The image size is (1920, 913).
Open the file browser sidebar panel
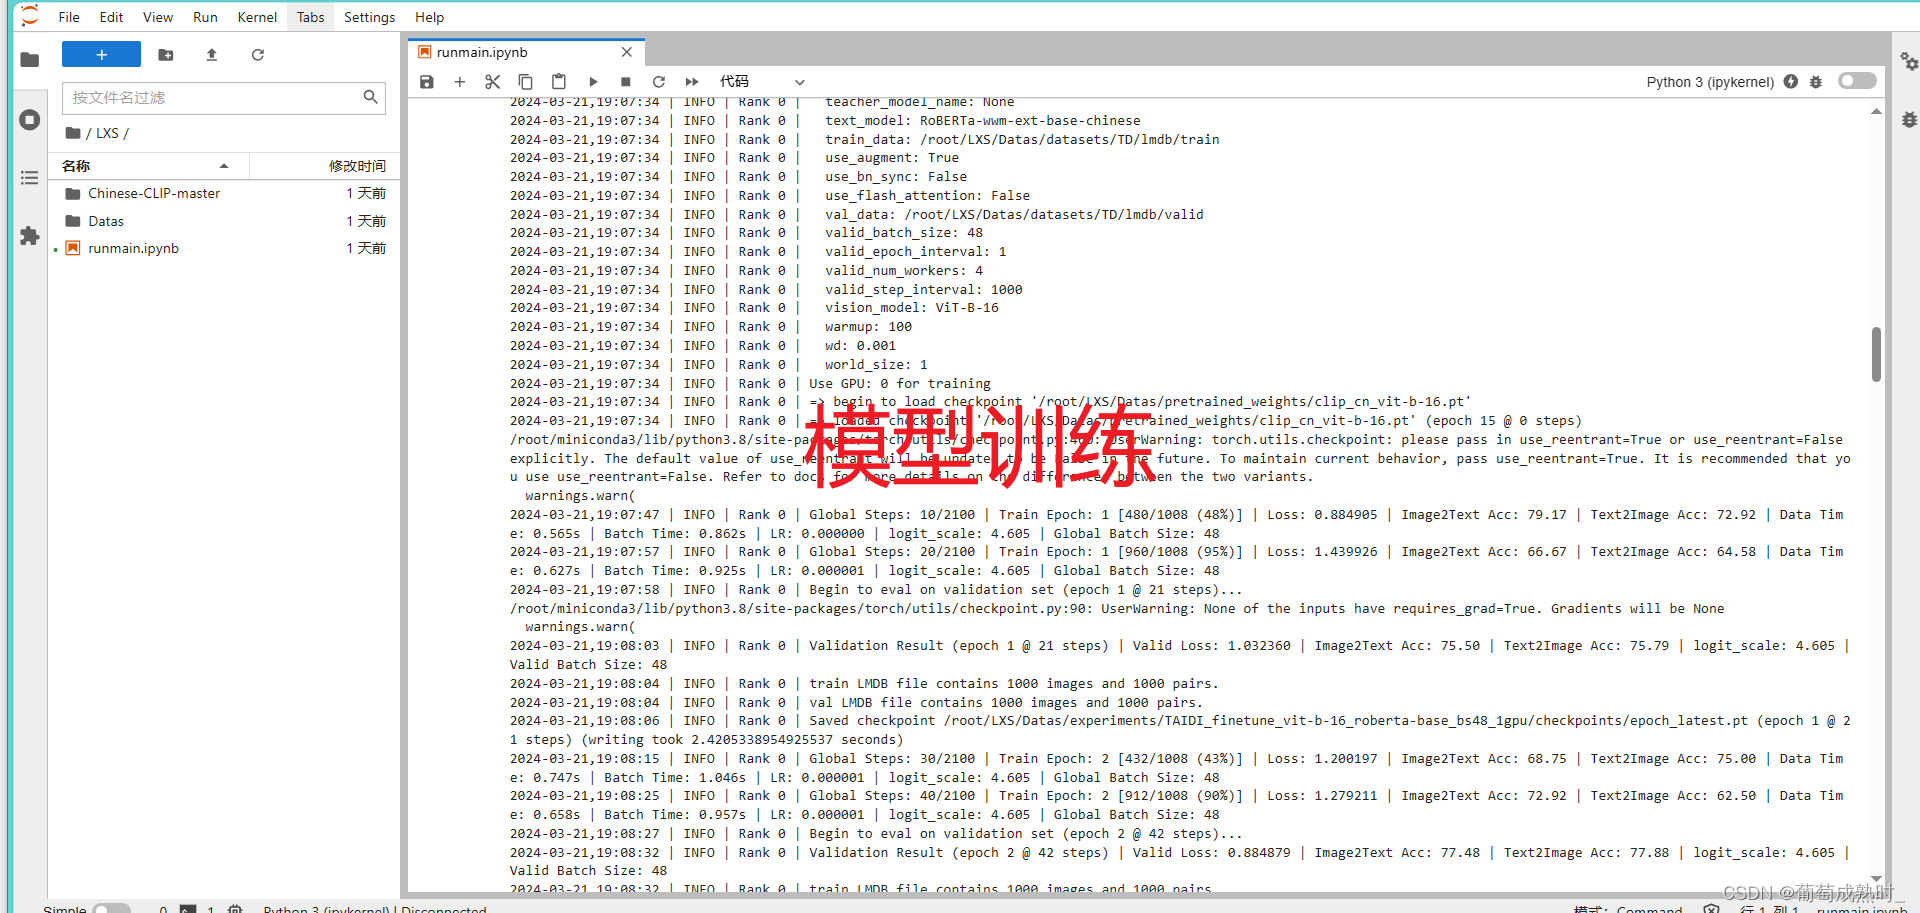[29, 59]
